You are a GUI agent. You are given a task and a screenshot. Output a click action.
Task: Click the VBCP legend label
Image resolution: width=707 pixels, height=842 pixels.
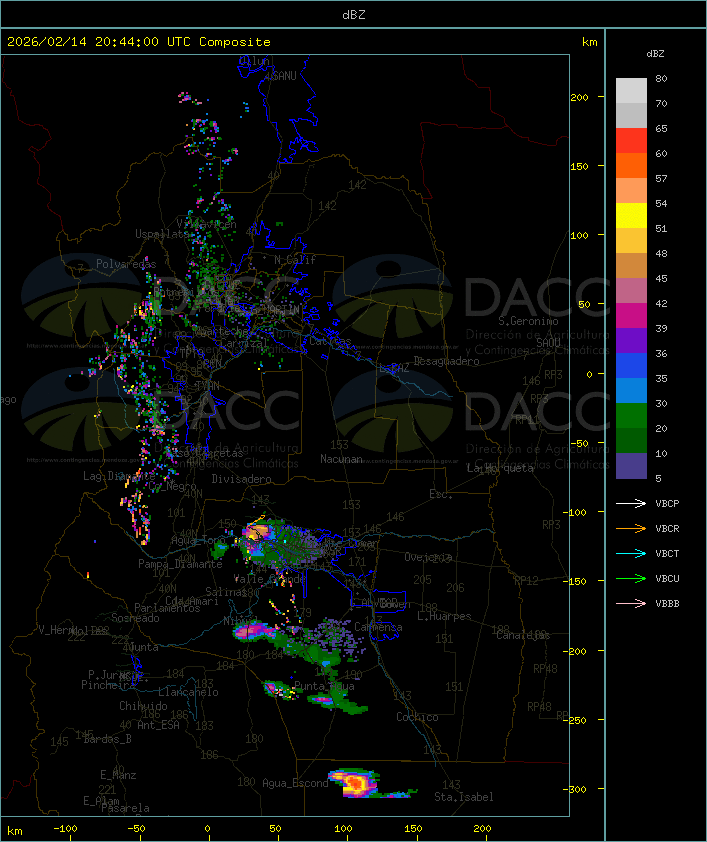(667, 504)
